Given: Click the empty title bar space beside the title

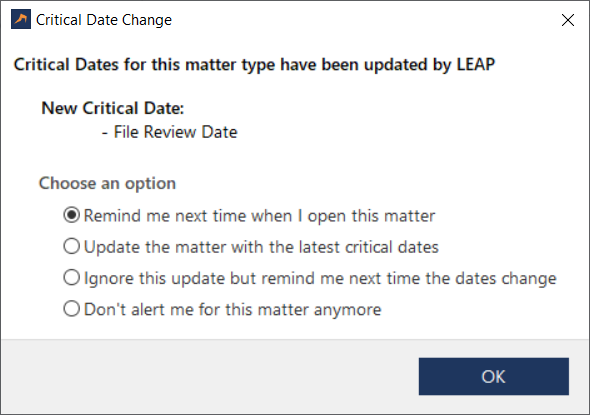Looking at the screenshot, I should coord(363,20).
